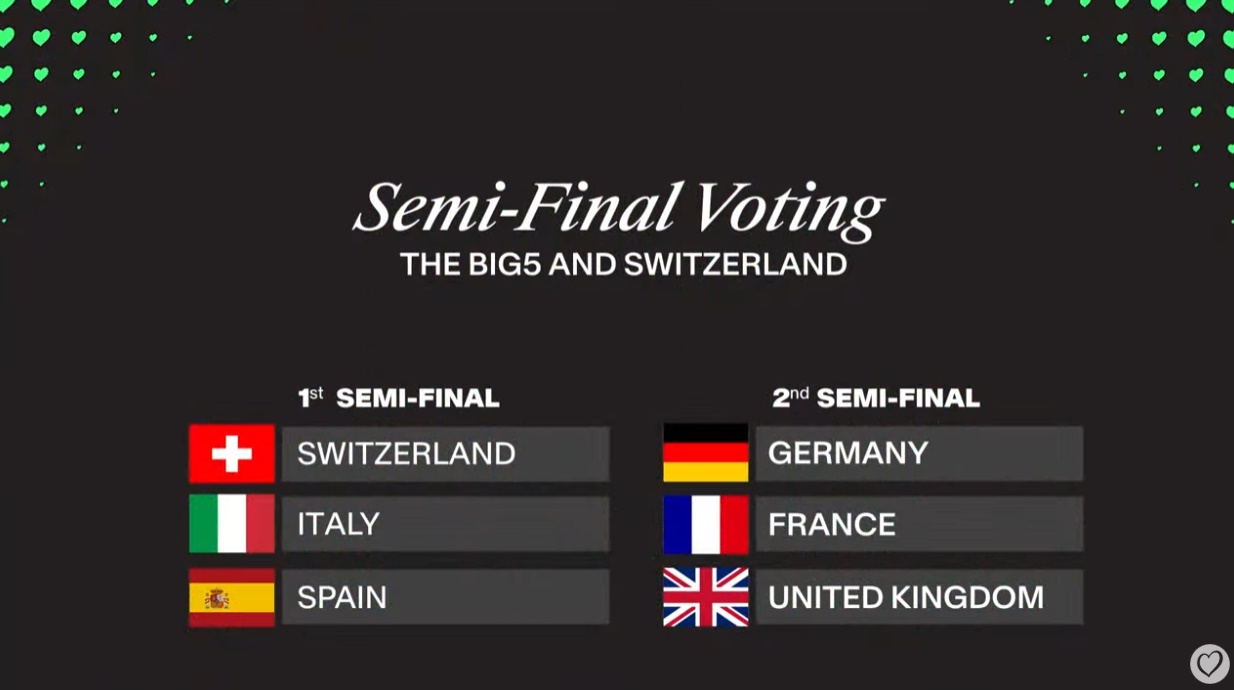This screenshot has width=1234, height=690.
Task: Click THE BIG5 AND SWITZERLAND subtitle
Action: 623,265
